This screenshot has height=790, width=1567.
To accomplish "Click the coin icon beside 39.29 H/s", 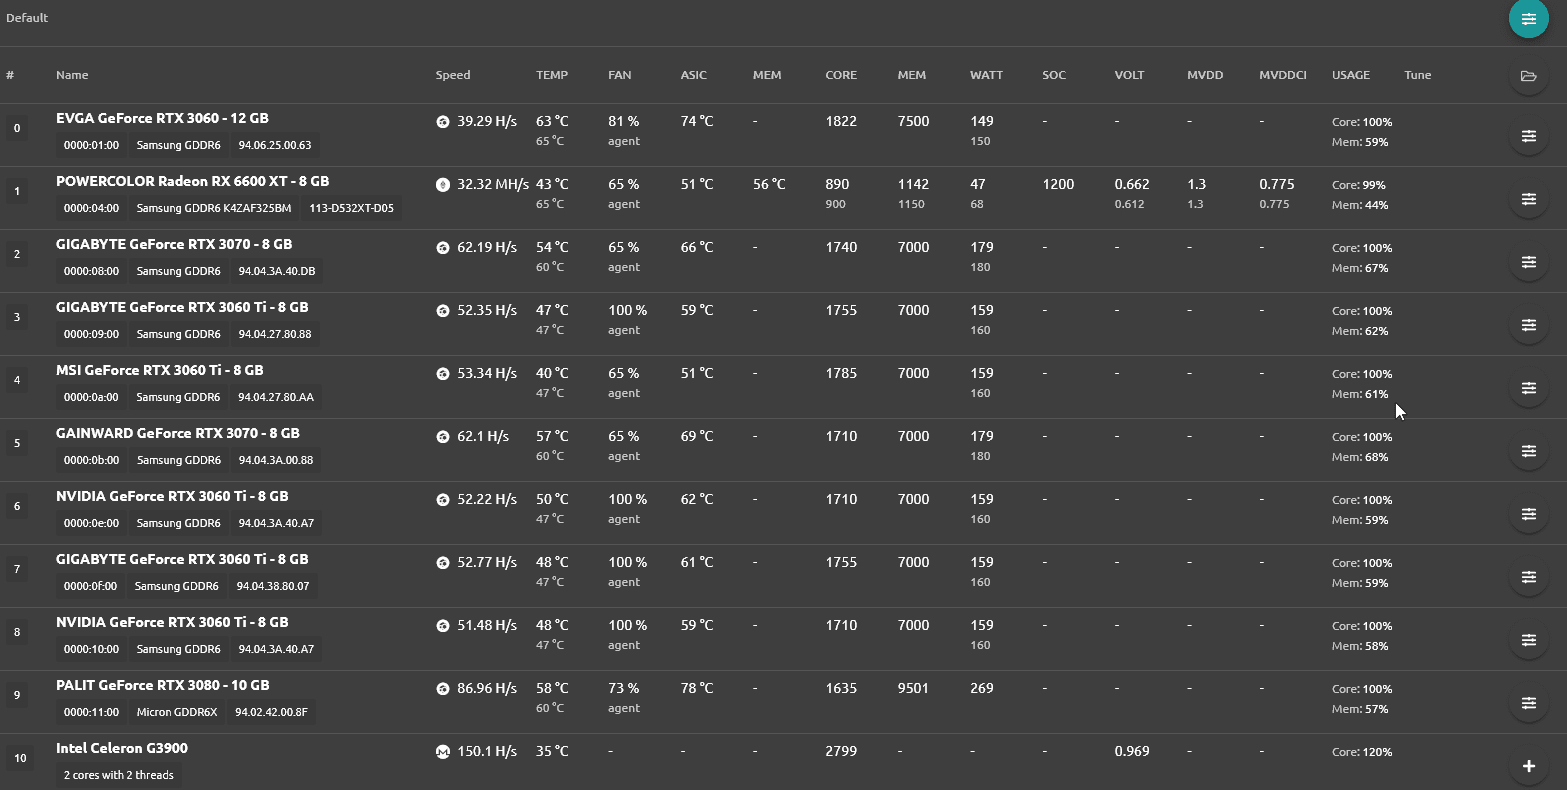I will pyautogui.click(x=443, y=121).
